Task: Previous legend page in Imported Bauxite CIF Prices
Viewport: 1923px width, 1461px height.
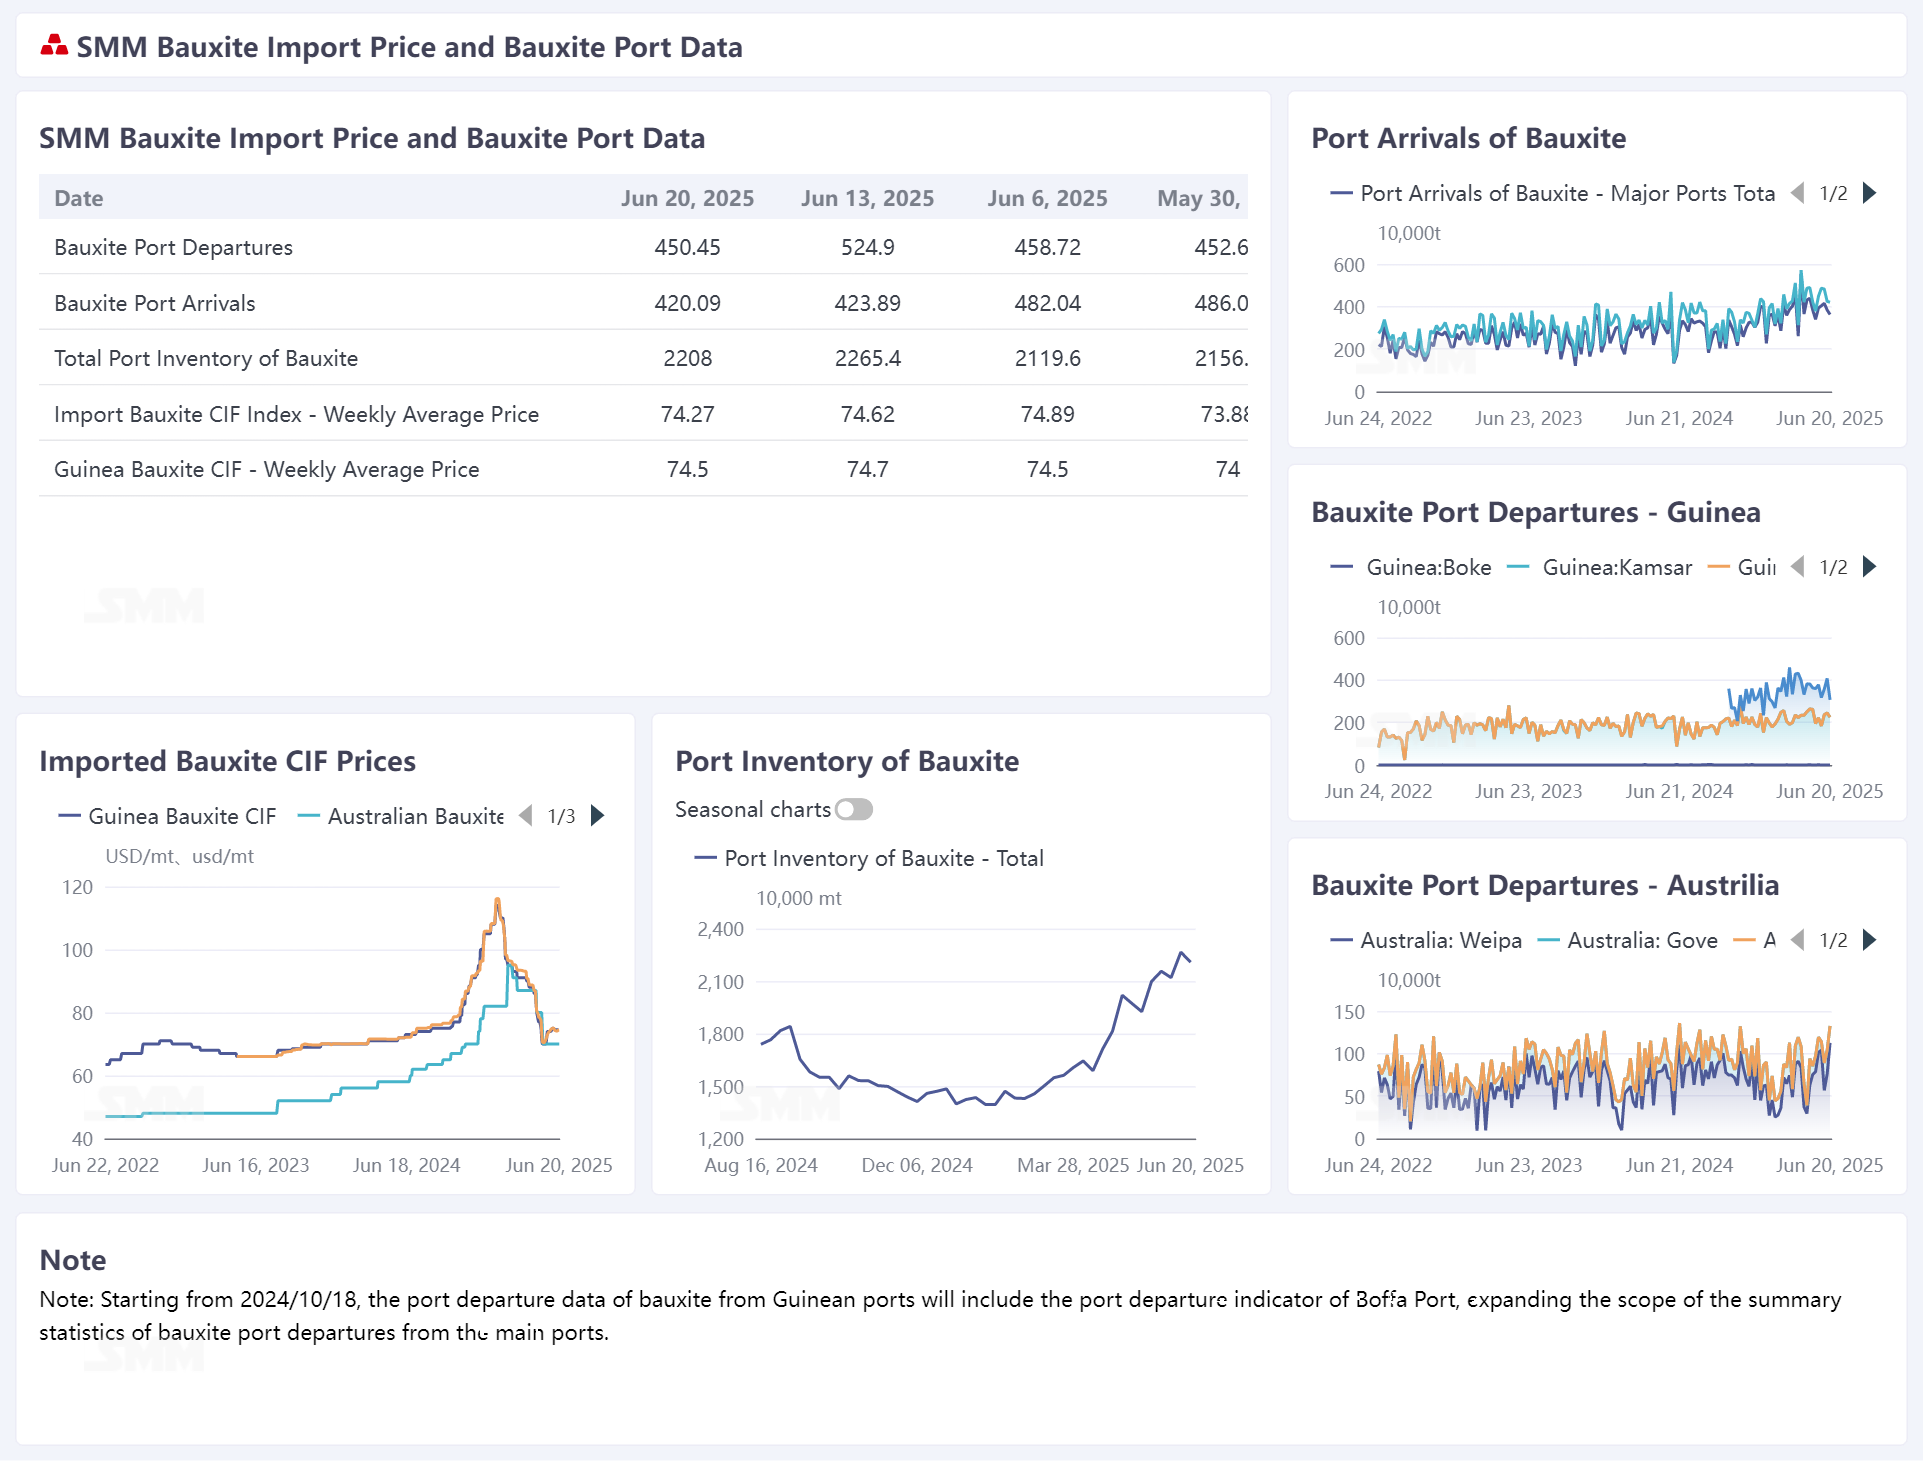Action: click(x=526, y=816)
